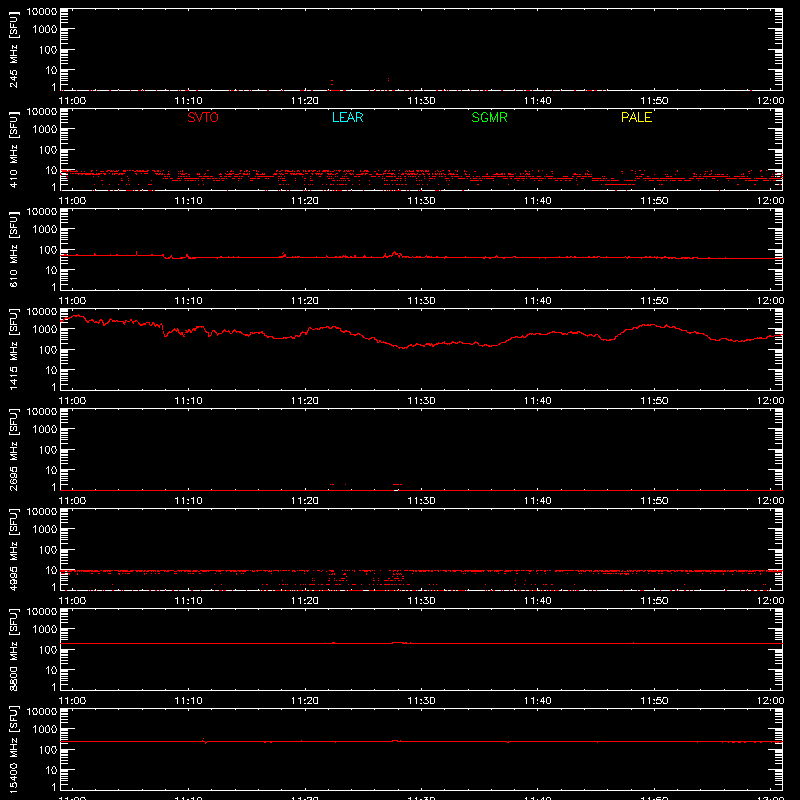Image resolution: width=800 pixels, height=800 pixels.
Task: Click the 10 tick of 15400 MHz plot
Action: tap(52, 770)
